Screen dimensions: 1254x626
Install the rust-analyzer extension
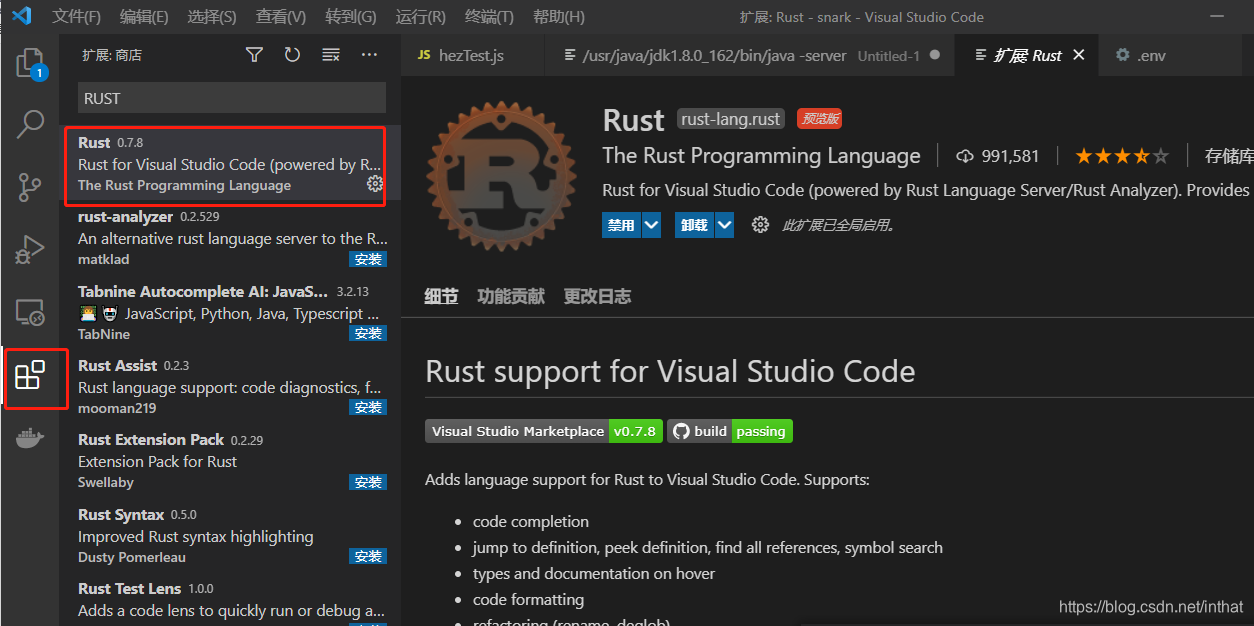tap(368, 258)
